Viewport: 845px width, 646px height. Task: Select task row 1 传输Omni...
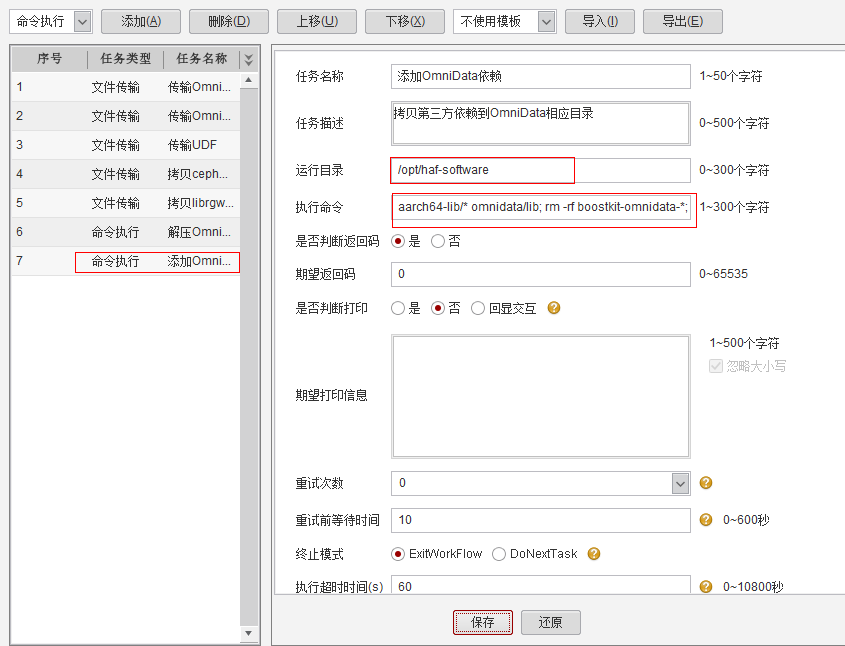126,87
